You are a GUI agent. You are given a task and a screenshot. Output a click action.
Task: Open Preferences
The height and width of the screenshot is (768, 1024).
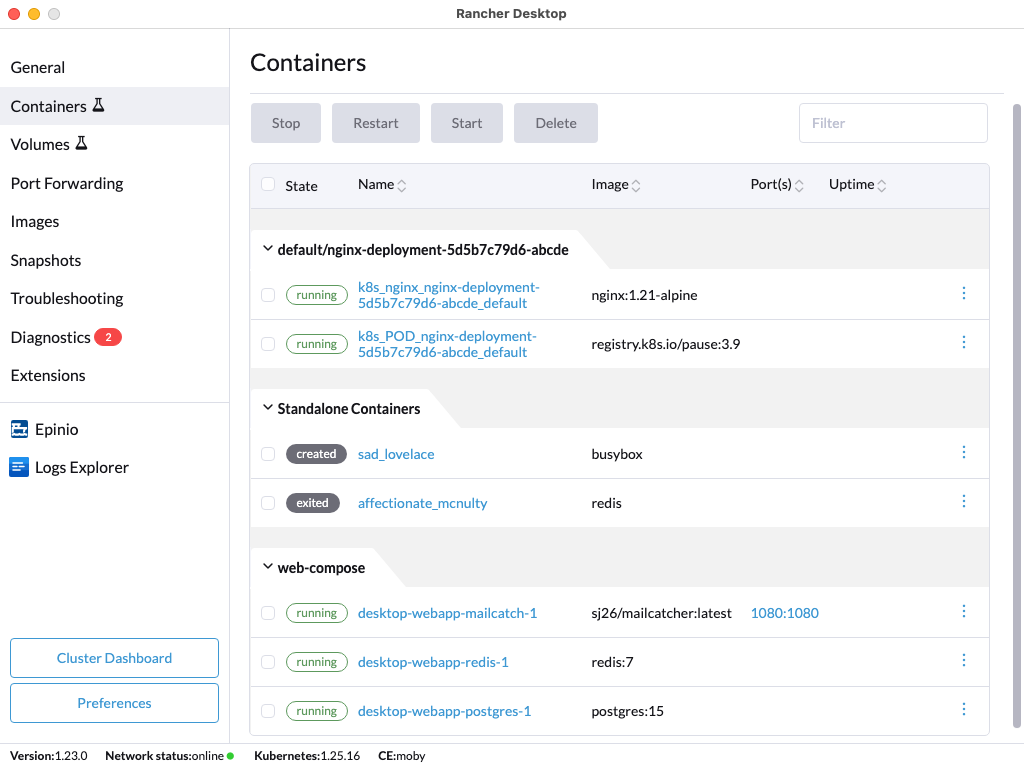pos(114,703)
